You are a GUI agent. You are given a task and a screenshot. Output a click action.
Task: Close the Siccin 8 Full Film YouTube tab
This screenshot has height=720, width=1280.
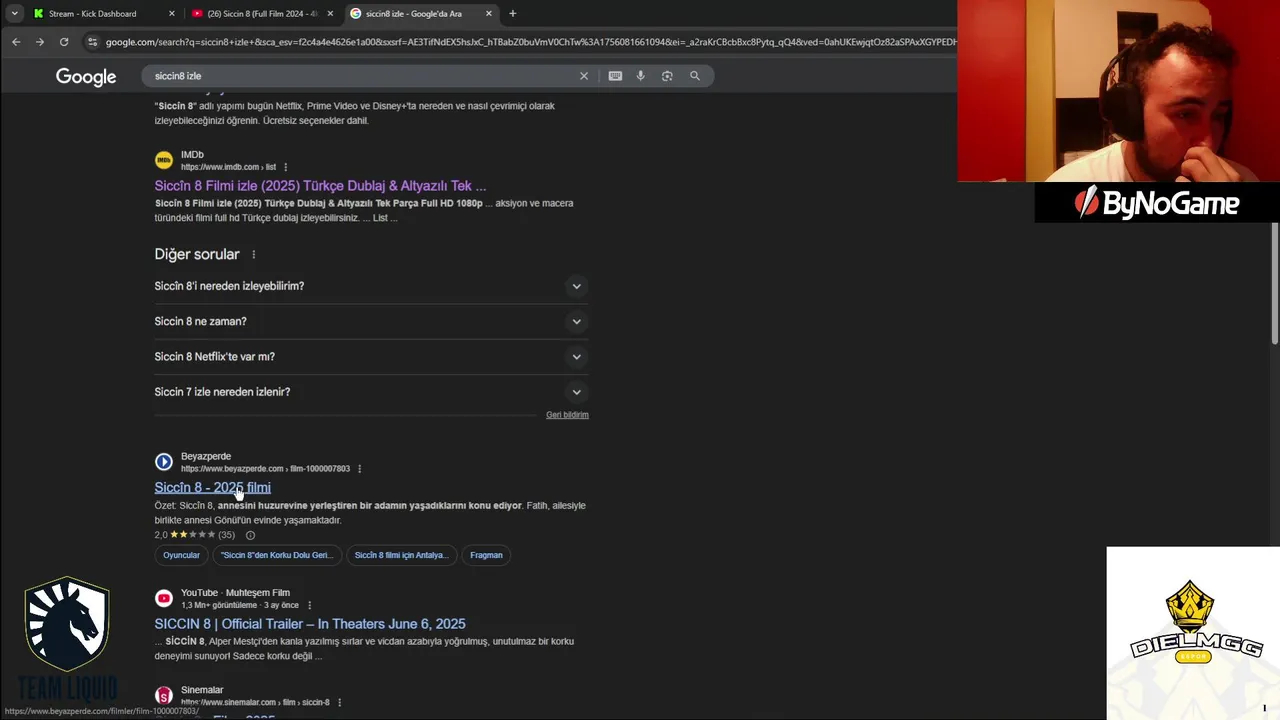[x=330, y=14]
